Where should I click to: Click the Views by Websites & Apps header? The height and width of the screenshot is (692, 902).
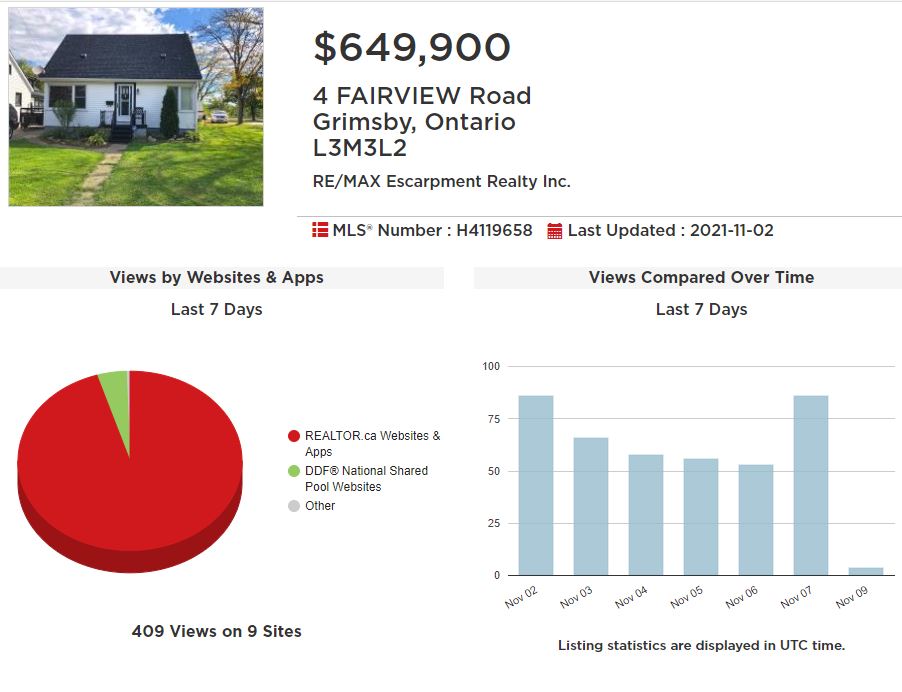click(217, 277)
